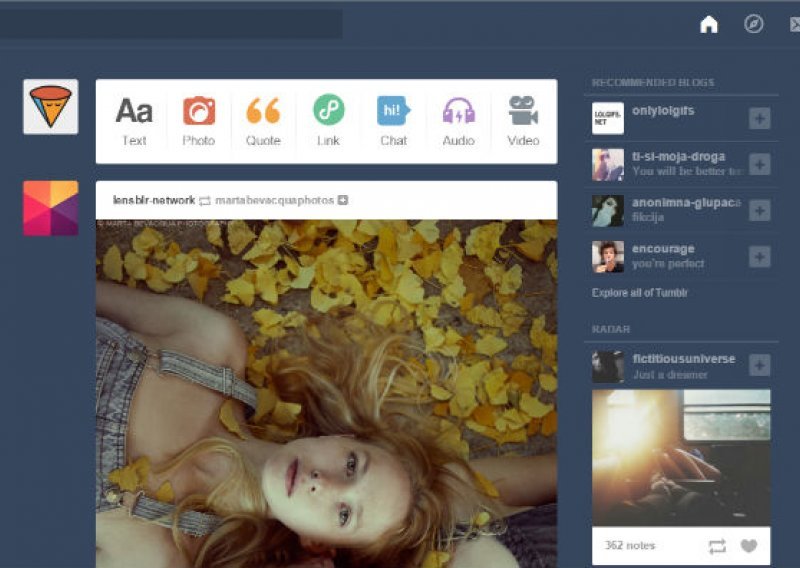
Task: Open the lensblr-network blog link
Action: [154, 200]
